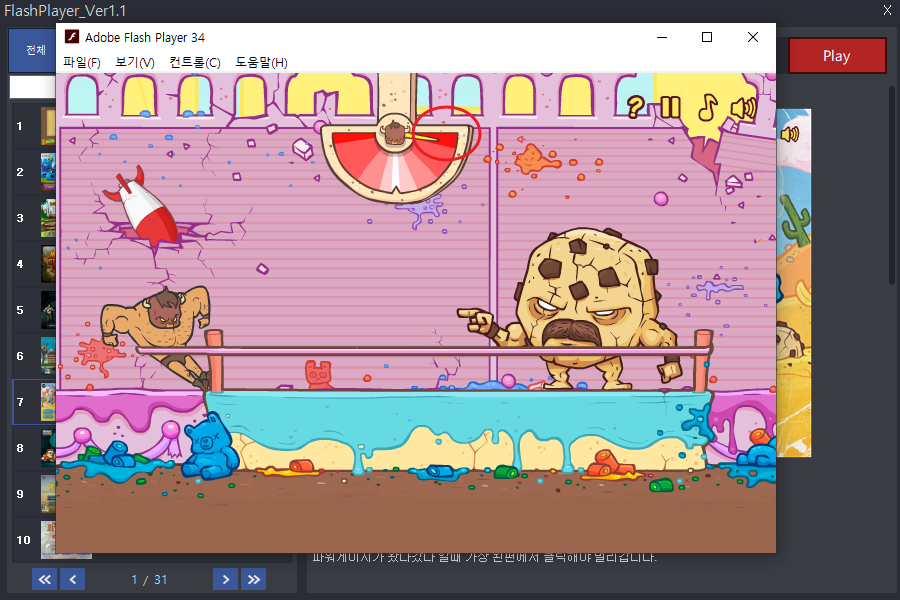Screen dimensions: 900x600
Task: Click the Adobe Flash Player title bar icon
Action: [72, 37]
